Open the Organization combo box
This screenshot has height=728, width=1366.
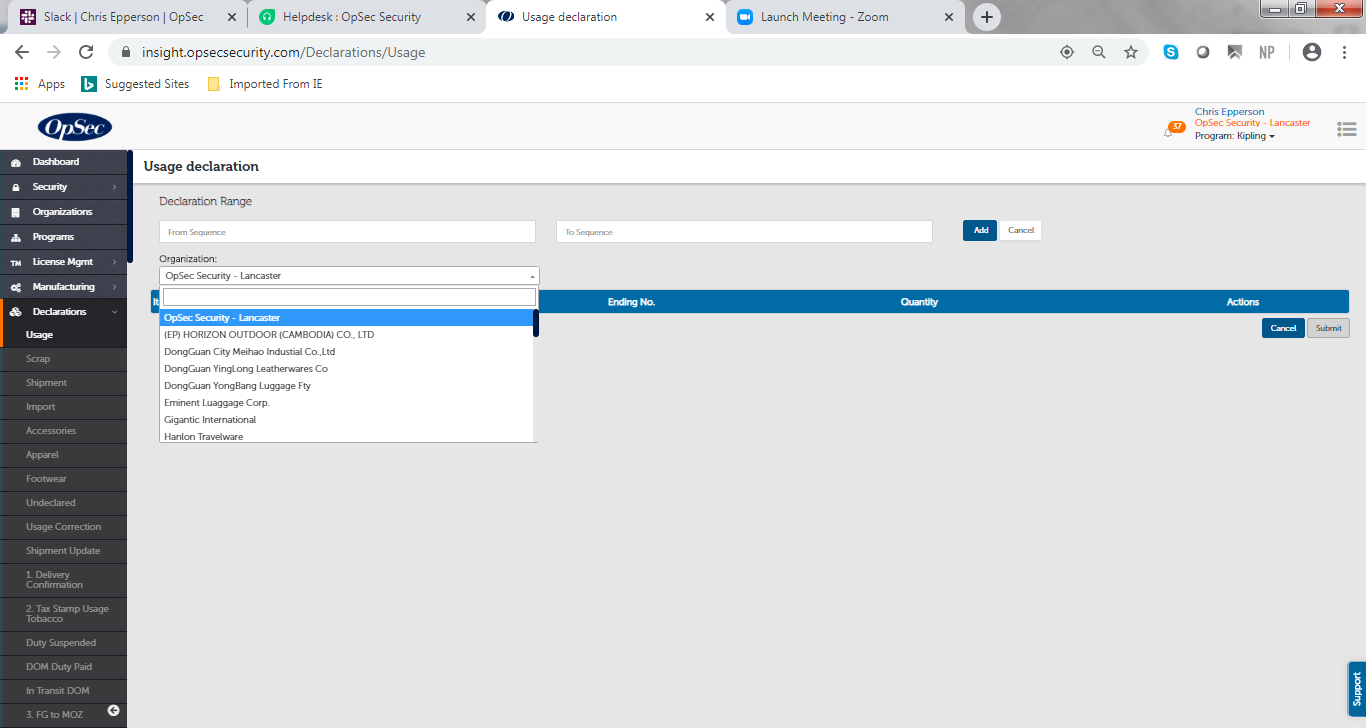point(349,276)
